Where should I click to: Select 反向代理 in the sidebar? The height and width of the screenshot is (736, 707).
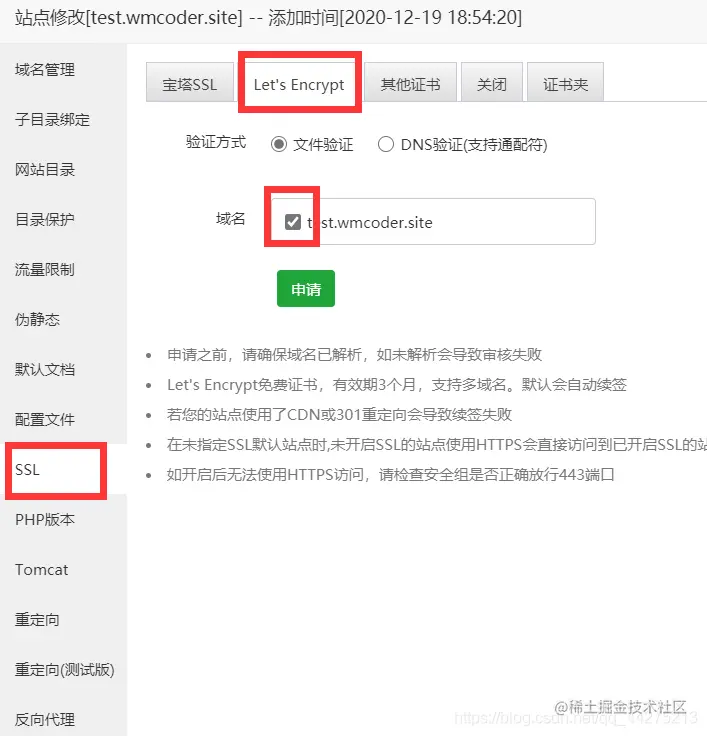coord(63,719)
